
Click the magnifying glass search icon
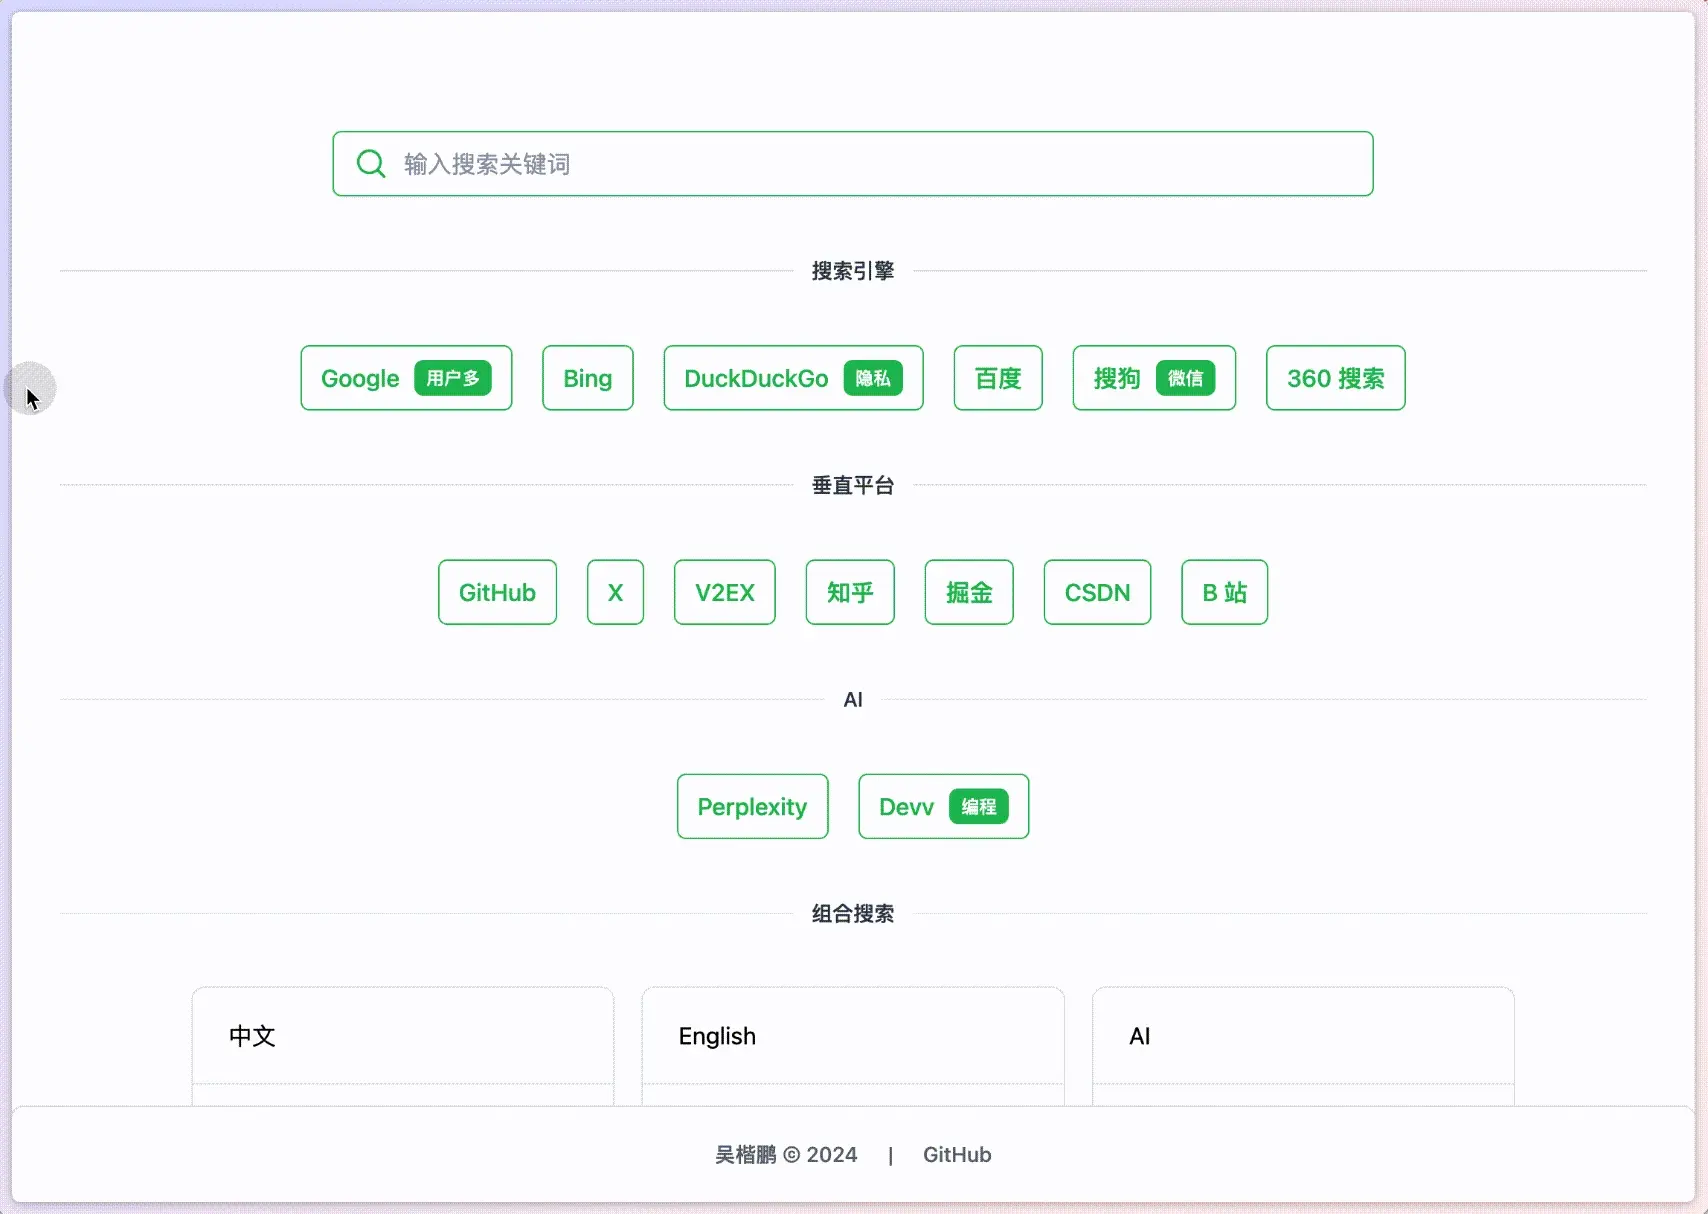pyautogui.click(x=371, y=164)
